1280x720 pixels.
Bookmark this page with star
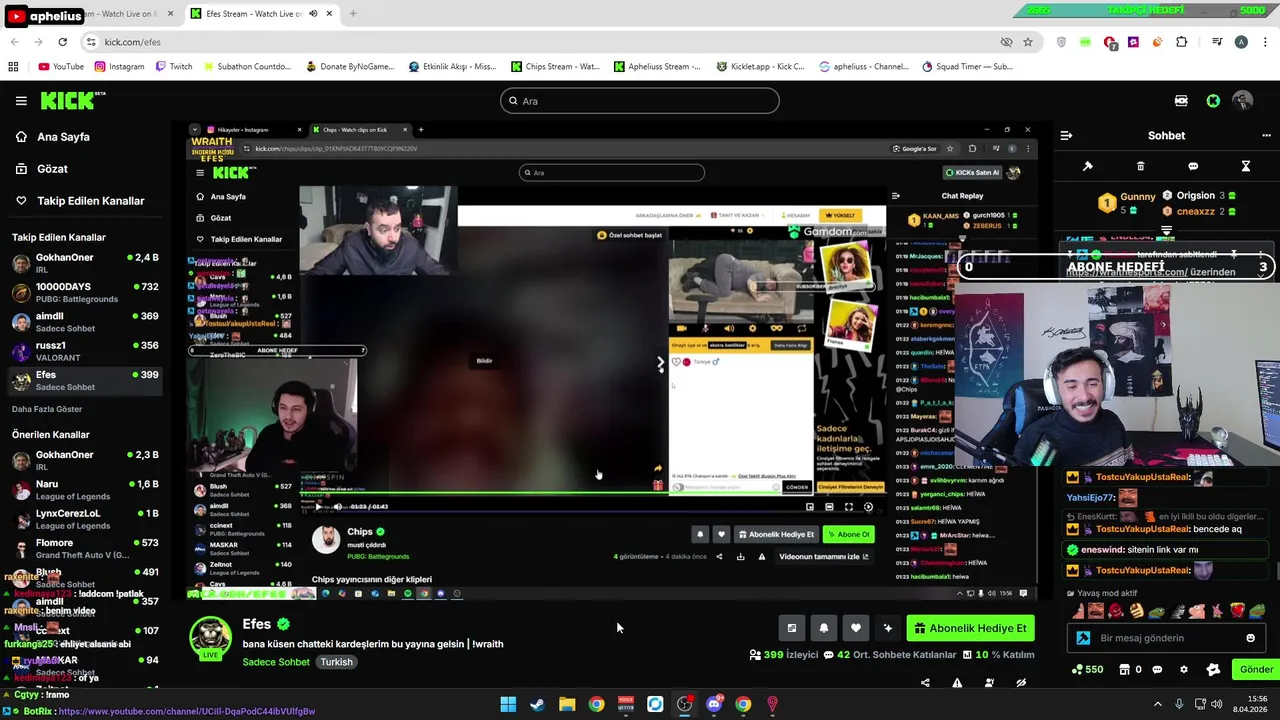pyautogui.click(x=1028, y=42)
